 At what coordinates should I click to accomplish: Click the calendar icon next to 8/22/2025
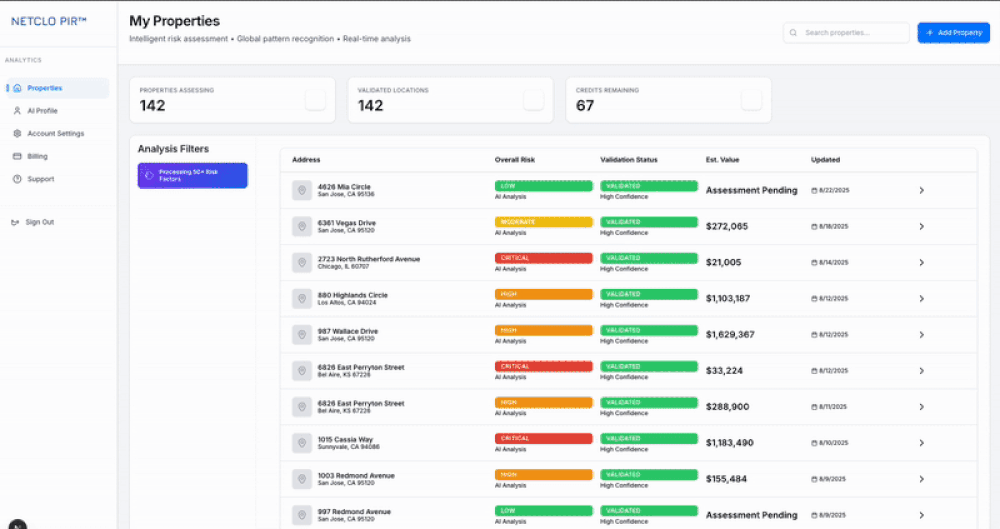coord(814,190)
